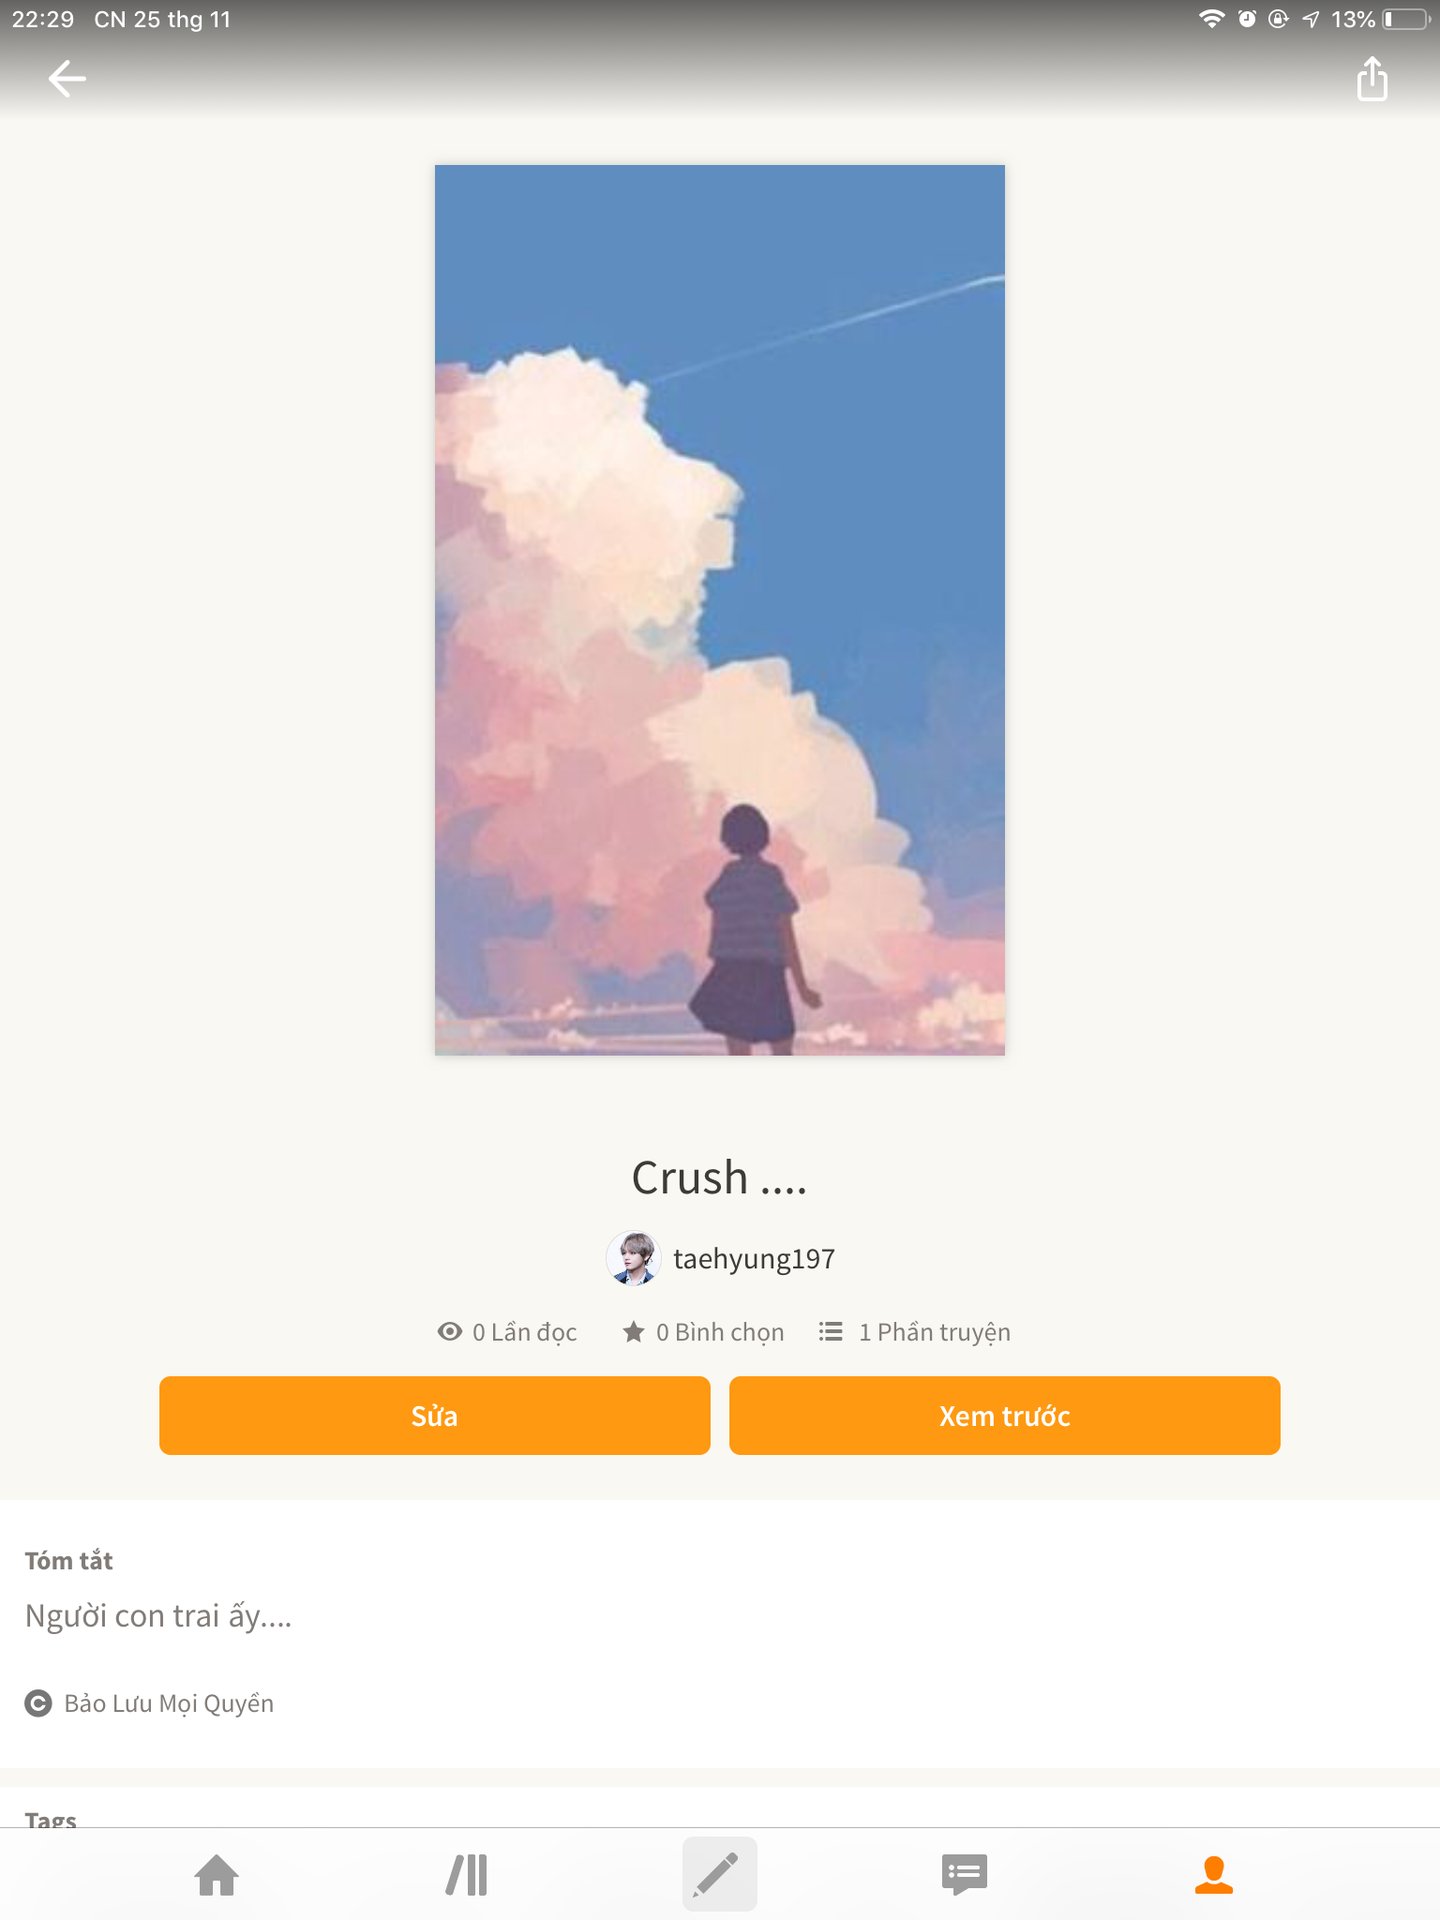Click the Sửa button

pyautogui.click(x=435, y=1416)
